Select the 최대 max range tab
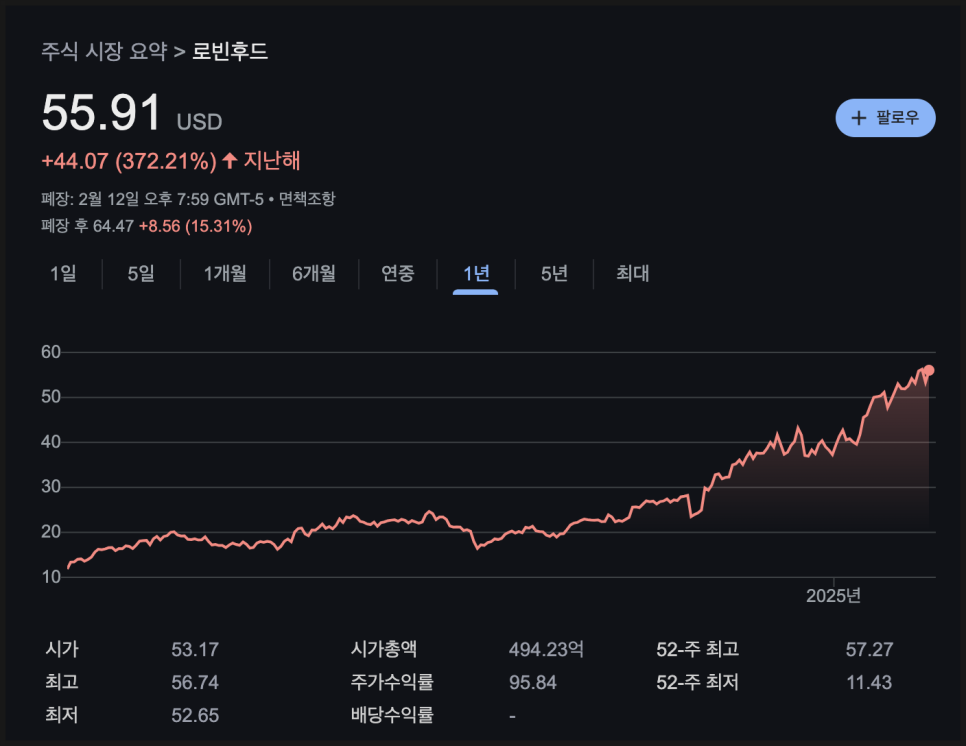The image size is (966, 746). pyautogui.click(x=633, y=274)
